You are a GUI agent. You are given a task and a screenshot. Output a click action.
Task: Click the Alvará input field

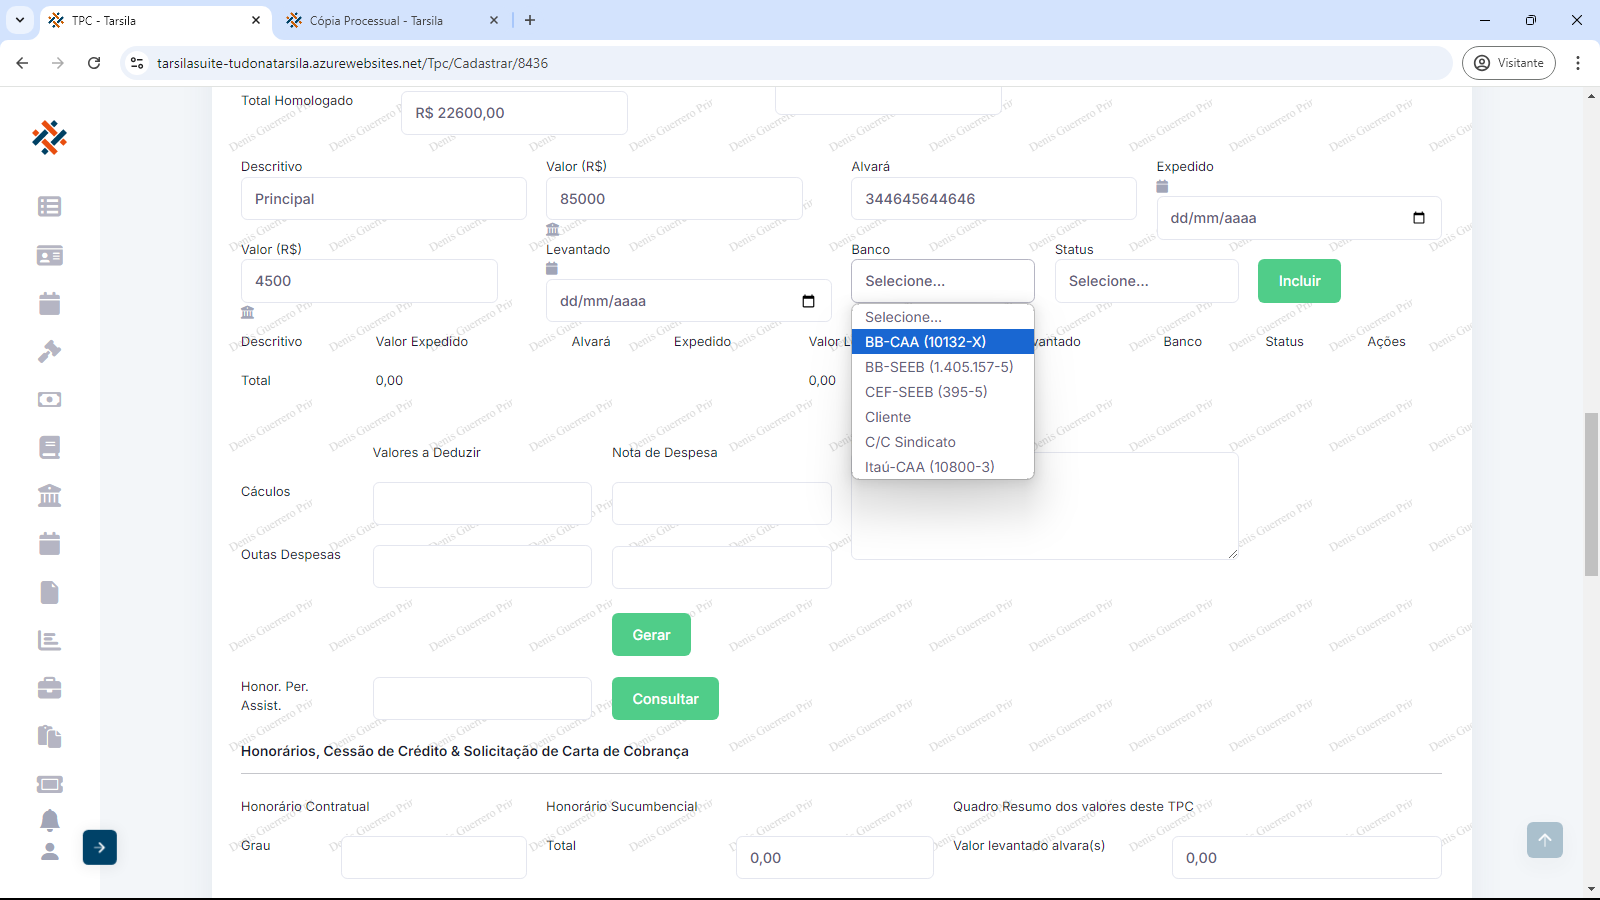pos(993,199)
